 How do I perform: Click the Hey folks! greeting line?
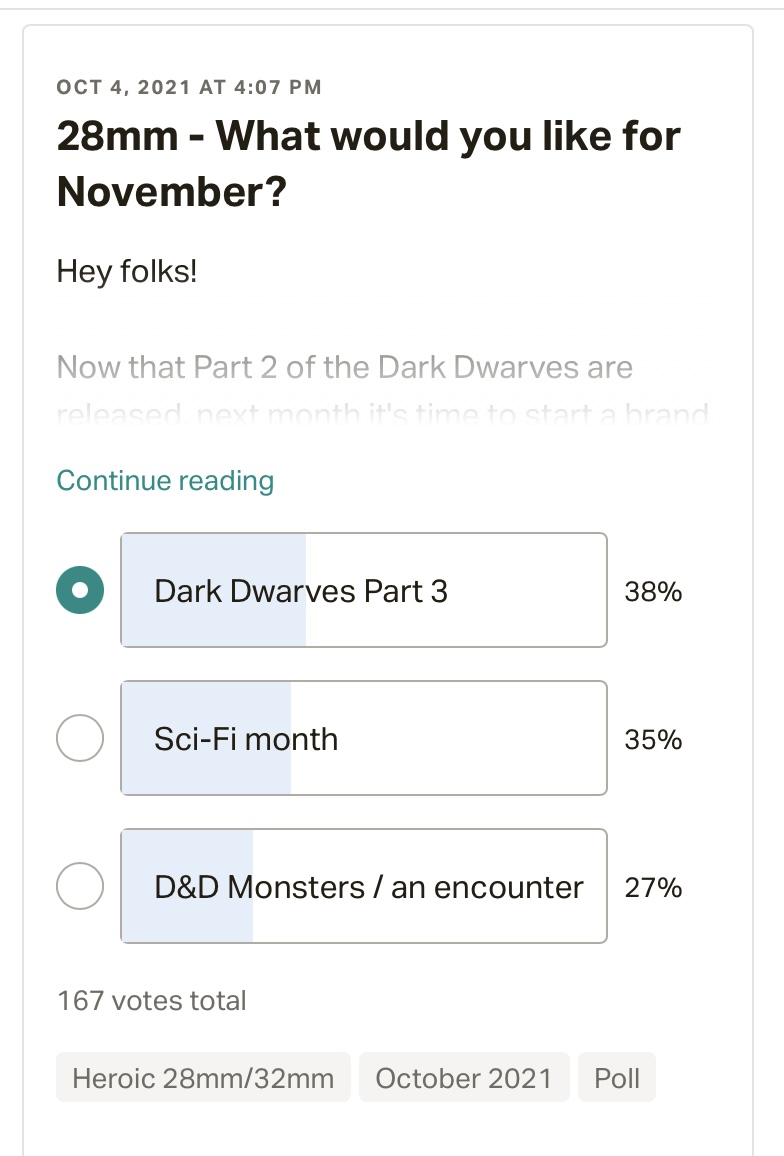click(x=127, y=271)
